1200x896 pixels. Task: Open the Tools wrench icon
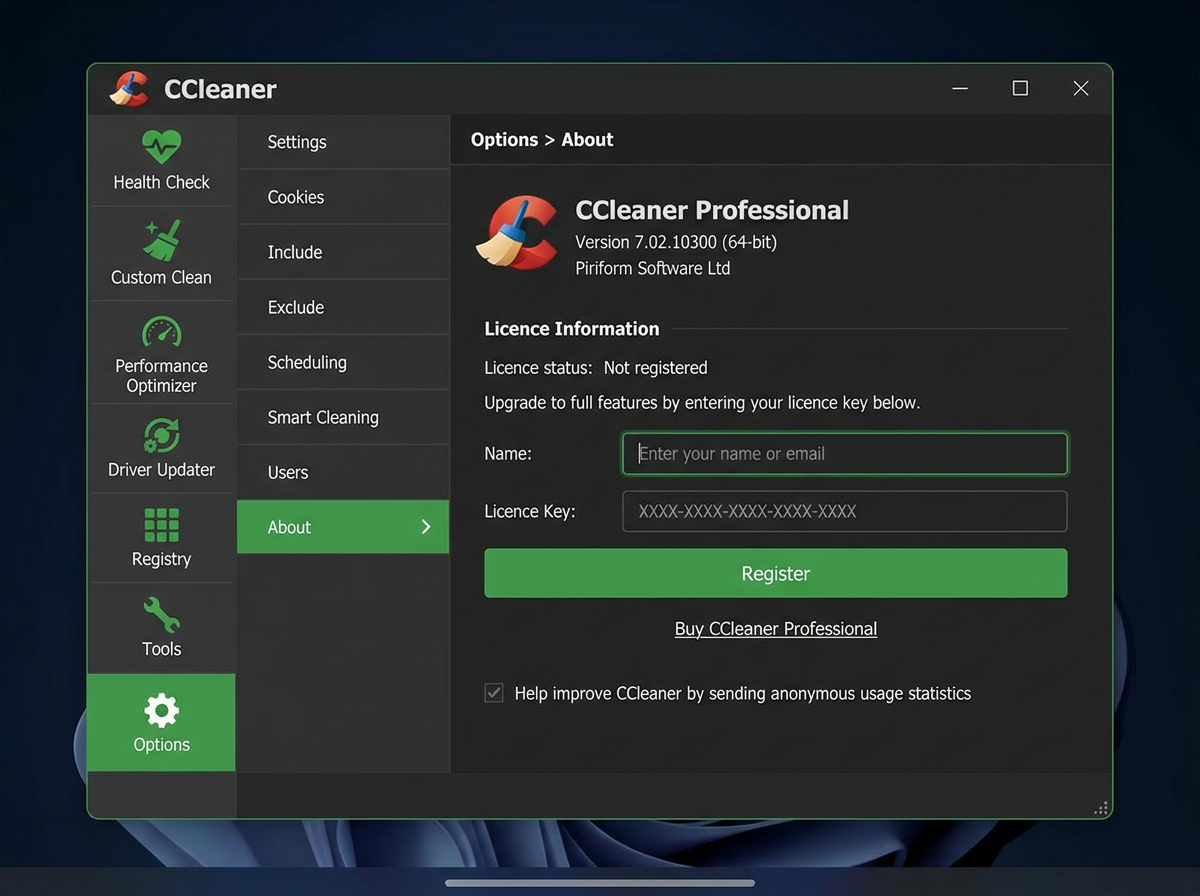click(161, 614)
